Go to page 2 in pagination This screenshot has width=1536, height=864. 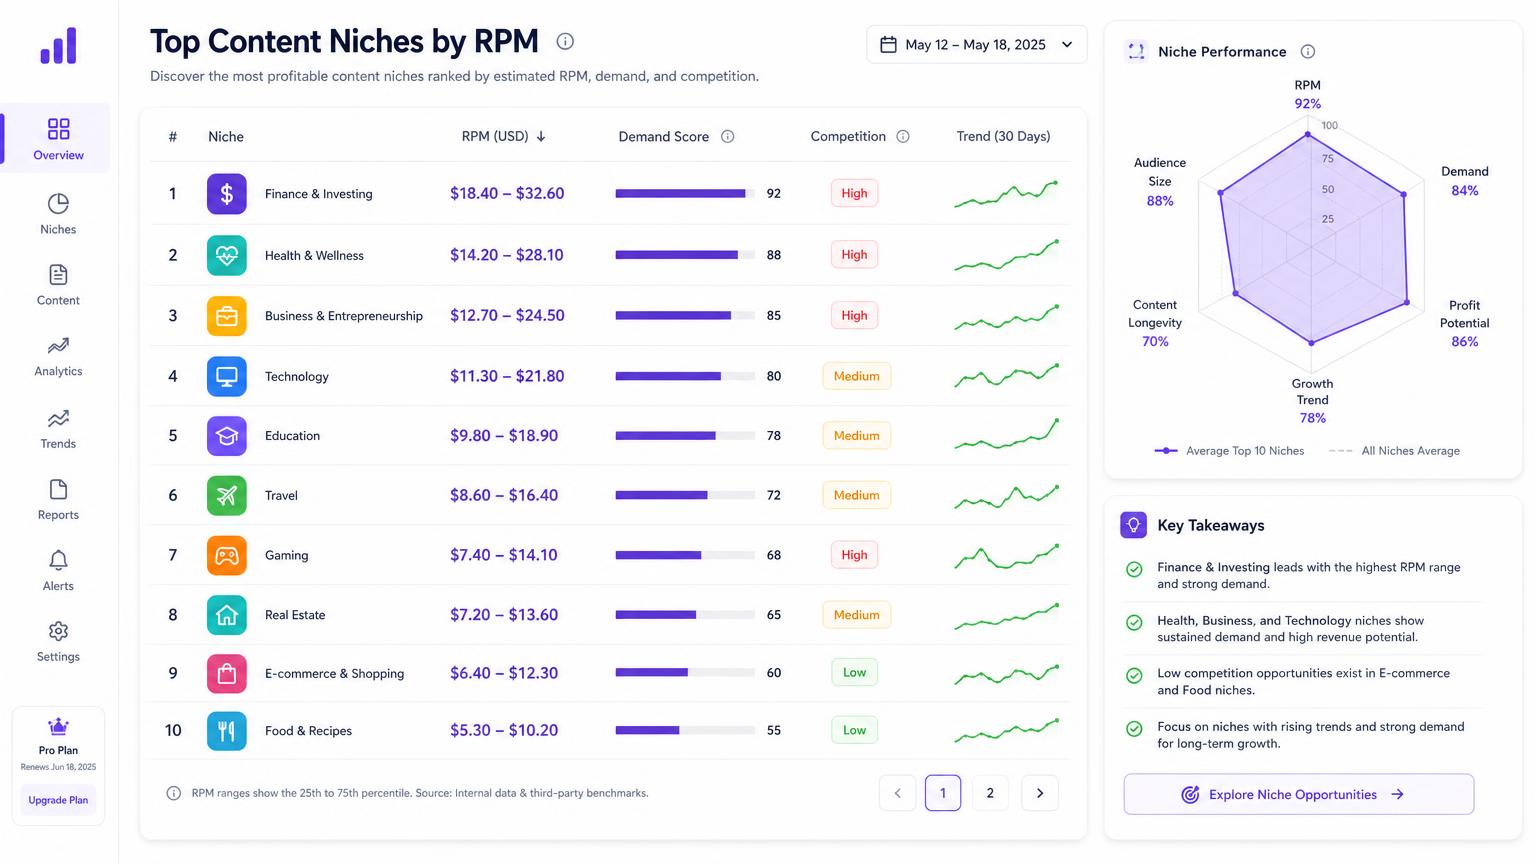[990, 793]
